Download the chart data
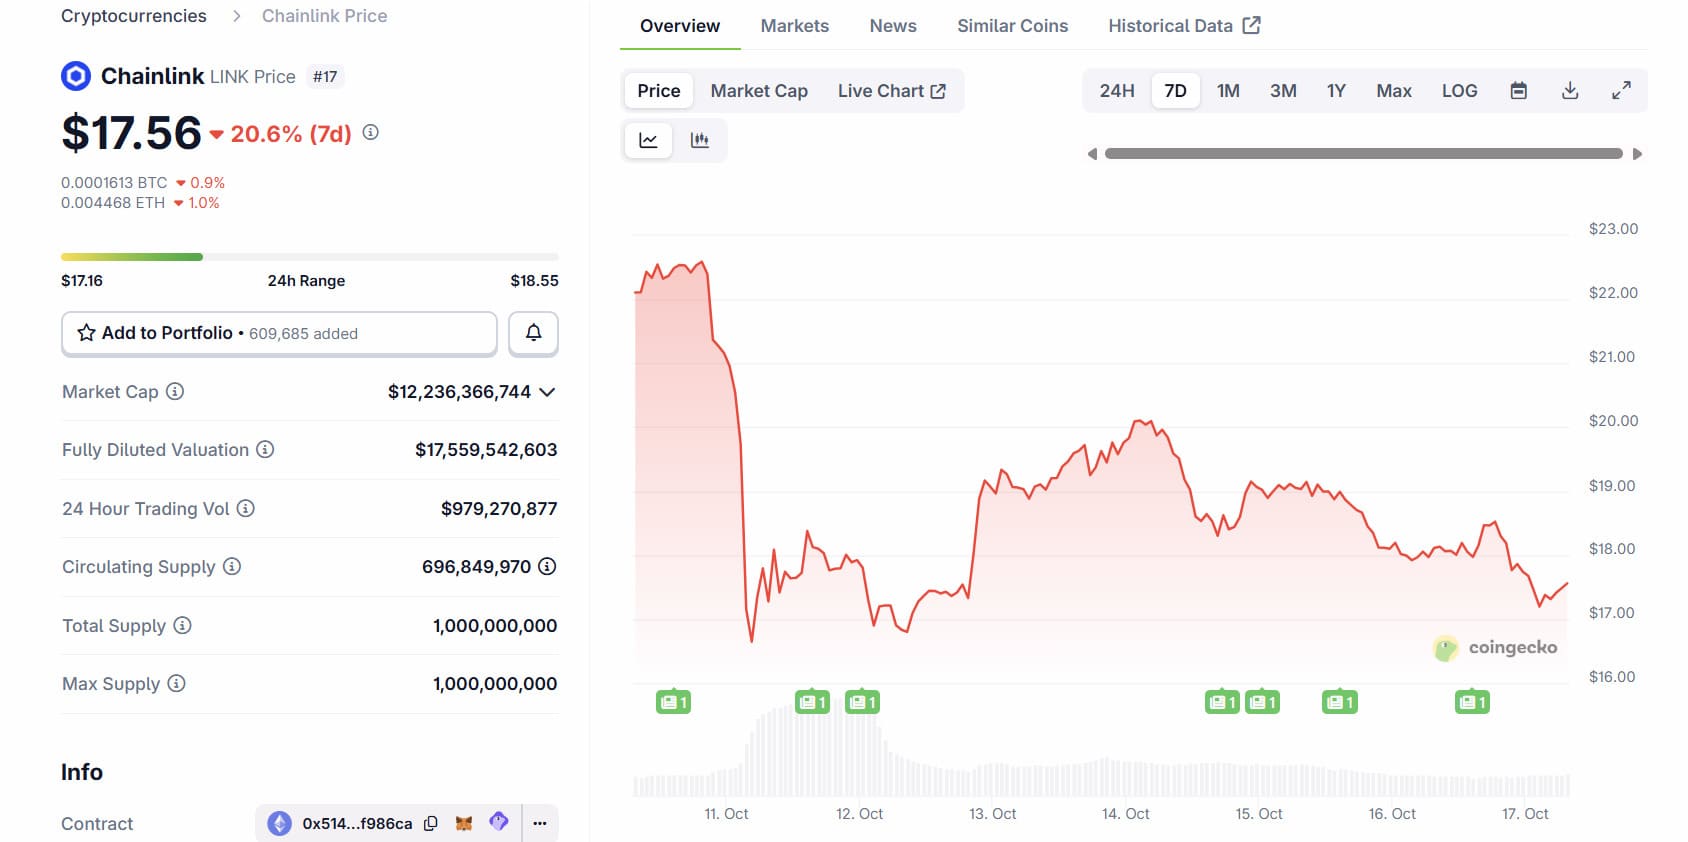 (1570, 91)
